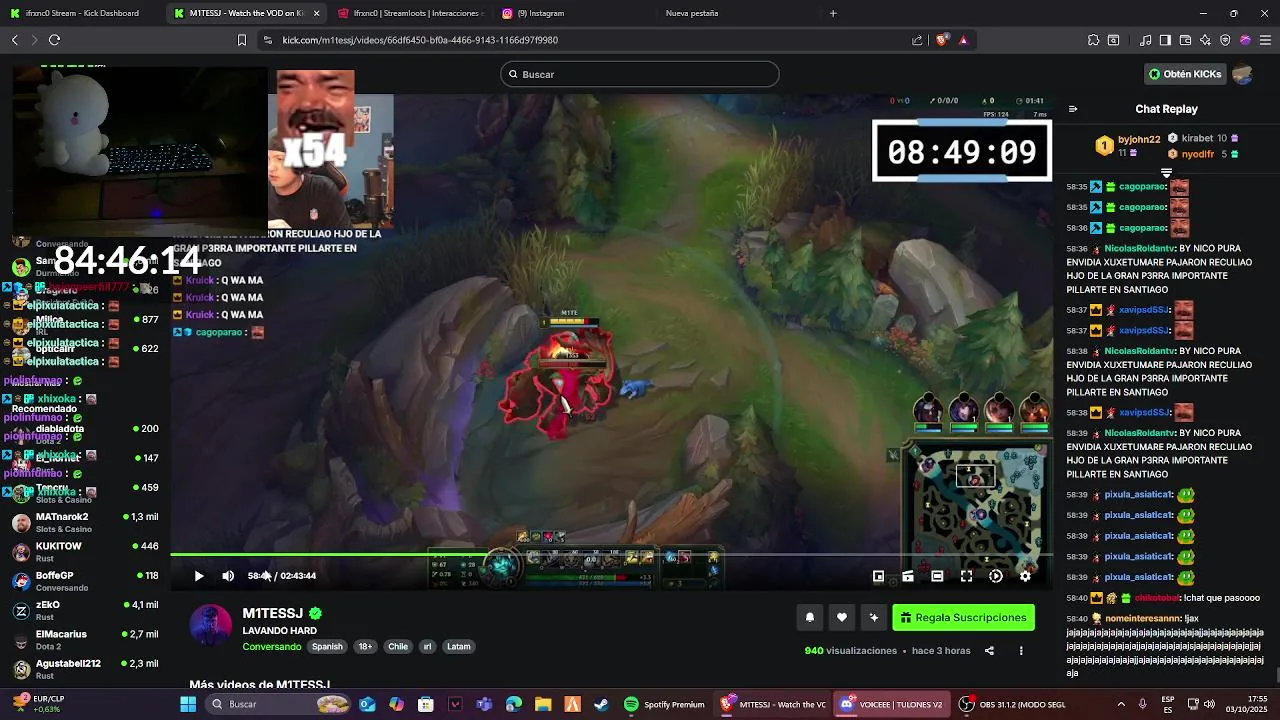
Task: Click the Conversando category link
Action: click(272, 647)
